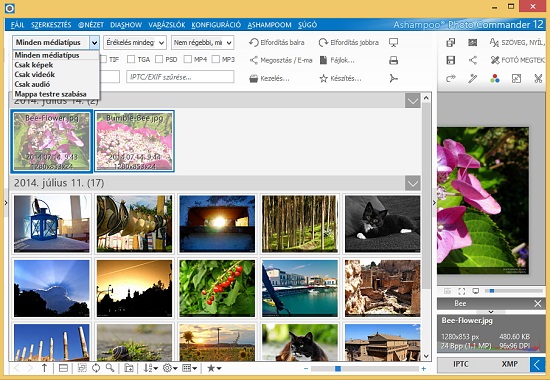Viewport: 550px width, 380px height.
Task: Click plus to enlarge thumbnails
Action: coord(424,369)
